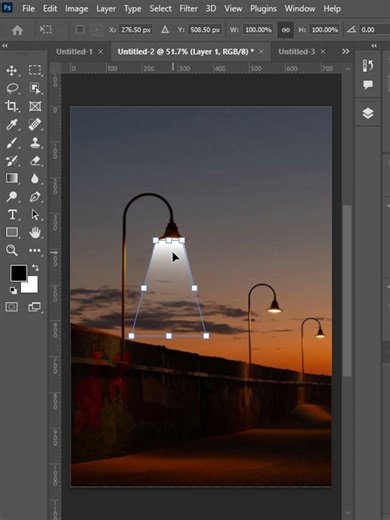Viewport: 390px width, 520px height.
Task: Open the File menu
Action: pos(28,9)
